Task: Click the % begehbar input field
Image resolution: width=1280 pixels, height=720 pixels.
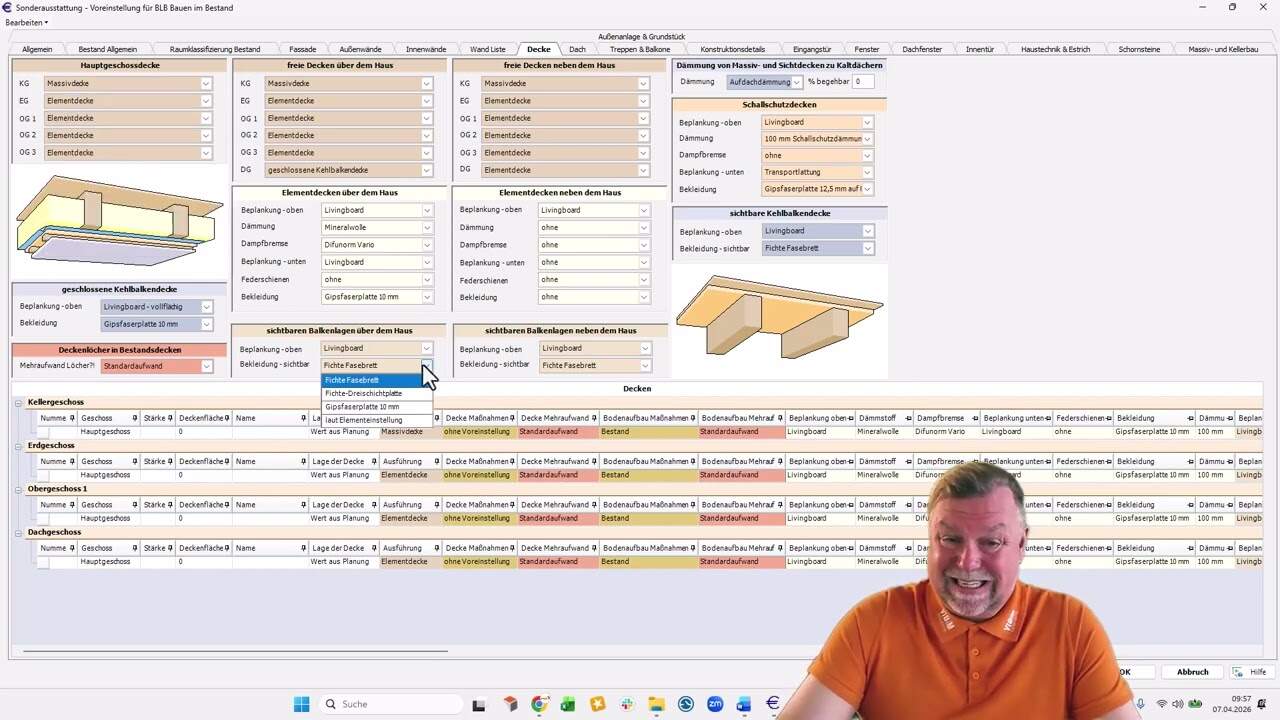Action: (862, 81)
